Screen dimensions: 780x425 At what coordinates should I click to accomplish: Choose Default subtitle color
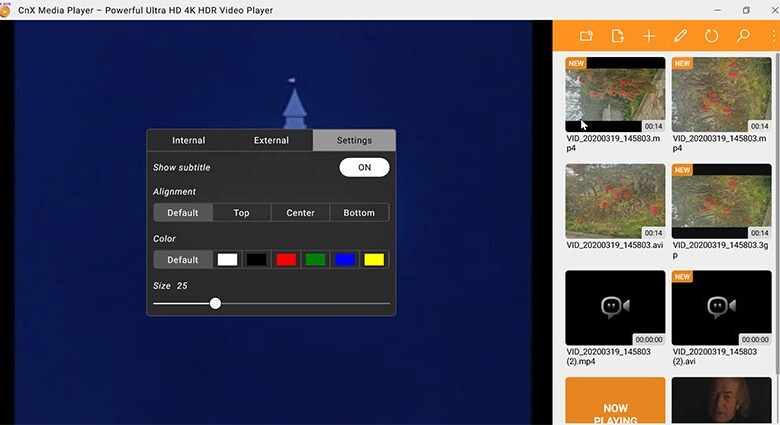[x=183, y=260]
